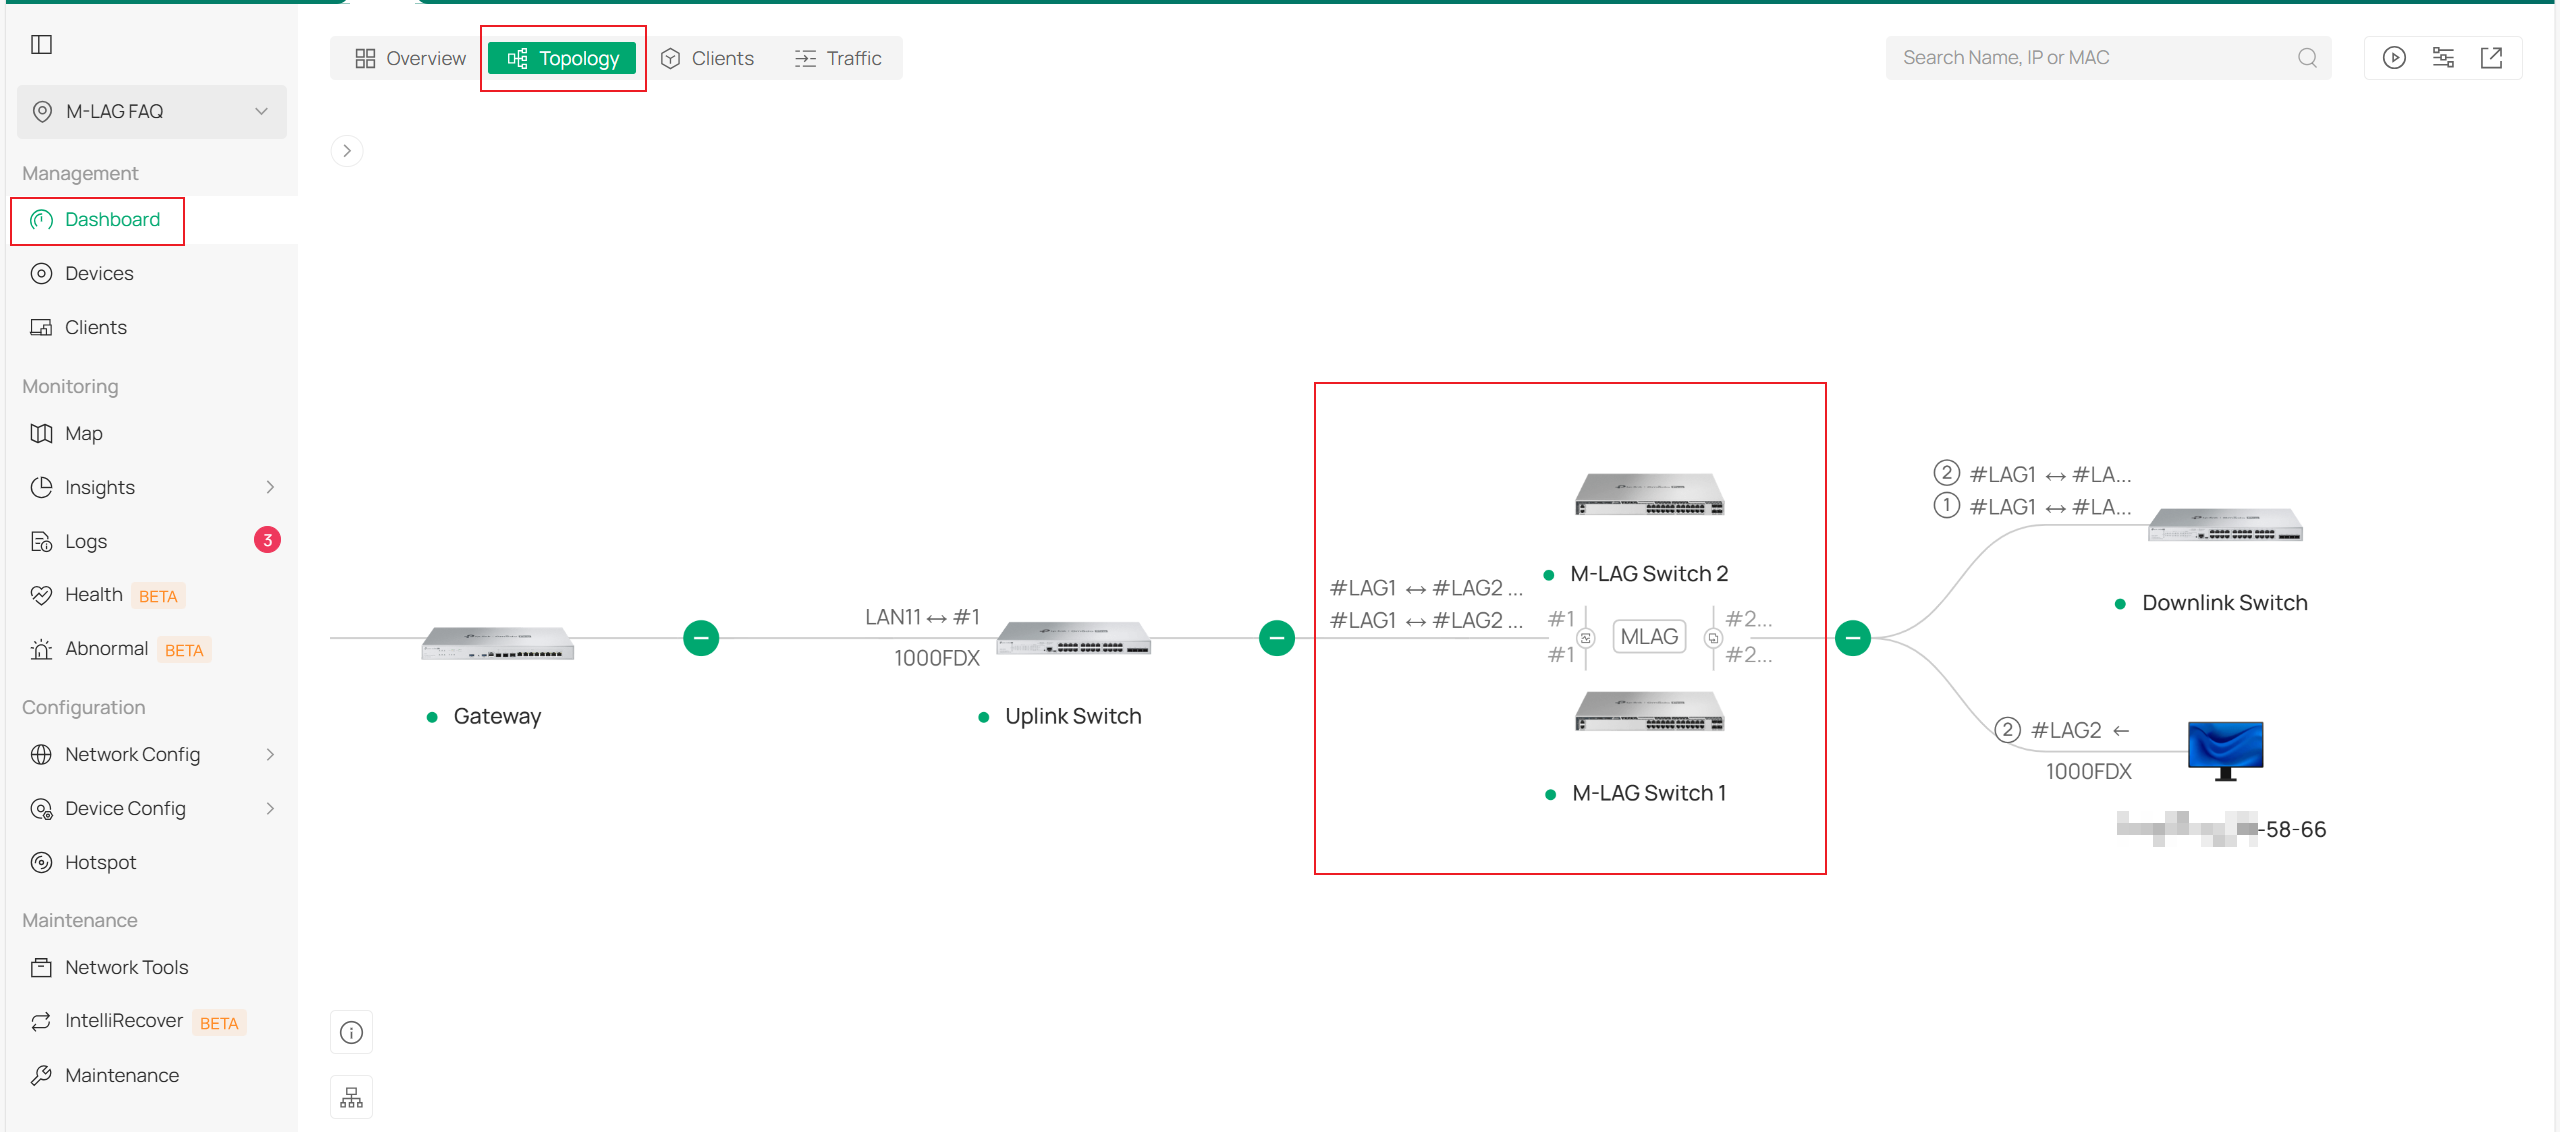Export the topology via external link icon
The height and width of the screenshot is (1132, 2560).
tap(2492, 57)
